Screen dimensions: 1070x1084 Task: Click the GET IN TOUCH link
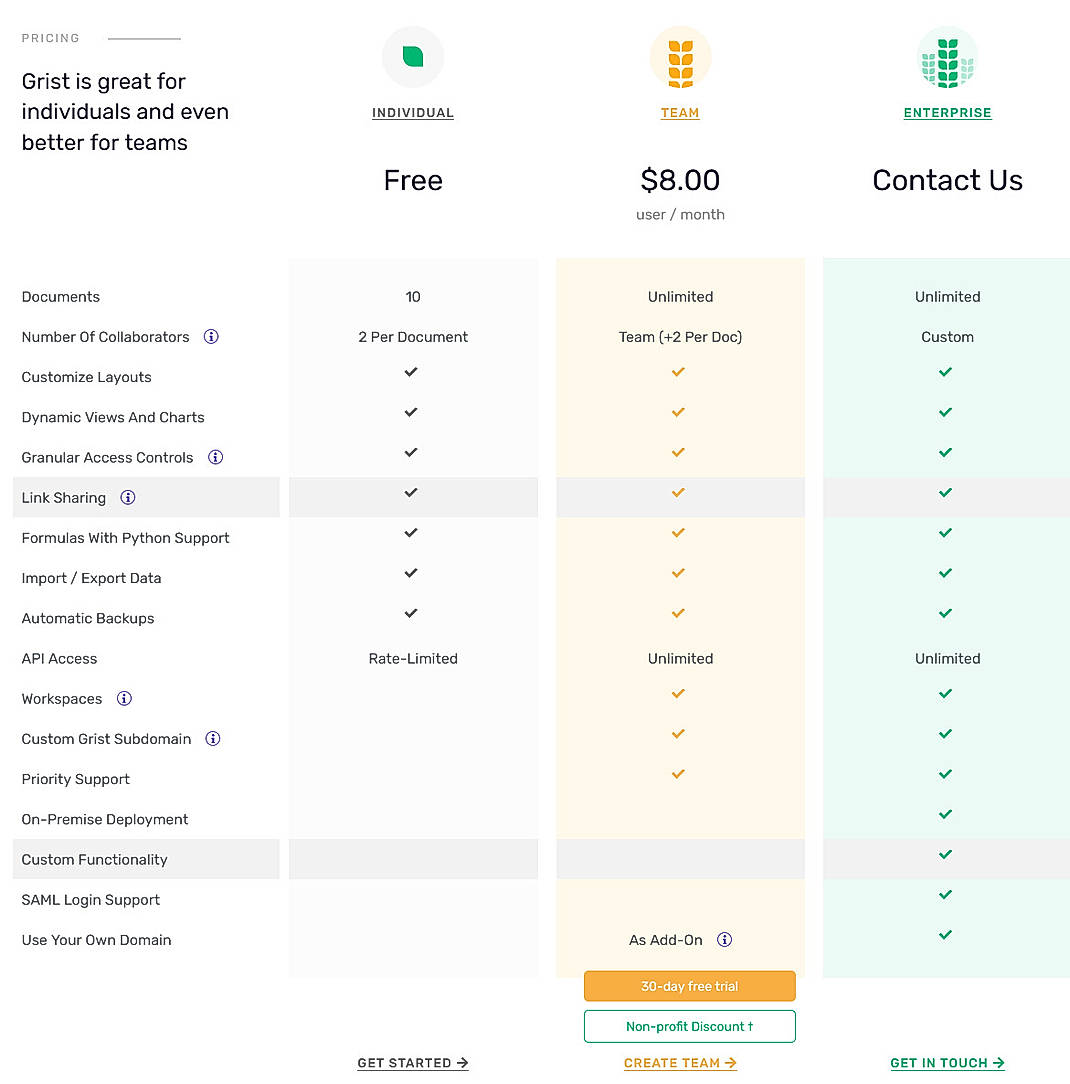click(947, 1063)
